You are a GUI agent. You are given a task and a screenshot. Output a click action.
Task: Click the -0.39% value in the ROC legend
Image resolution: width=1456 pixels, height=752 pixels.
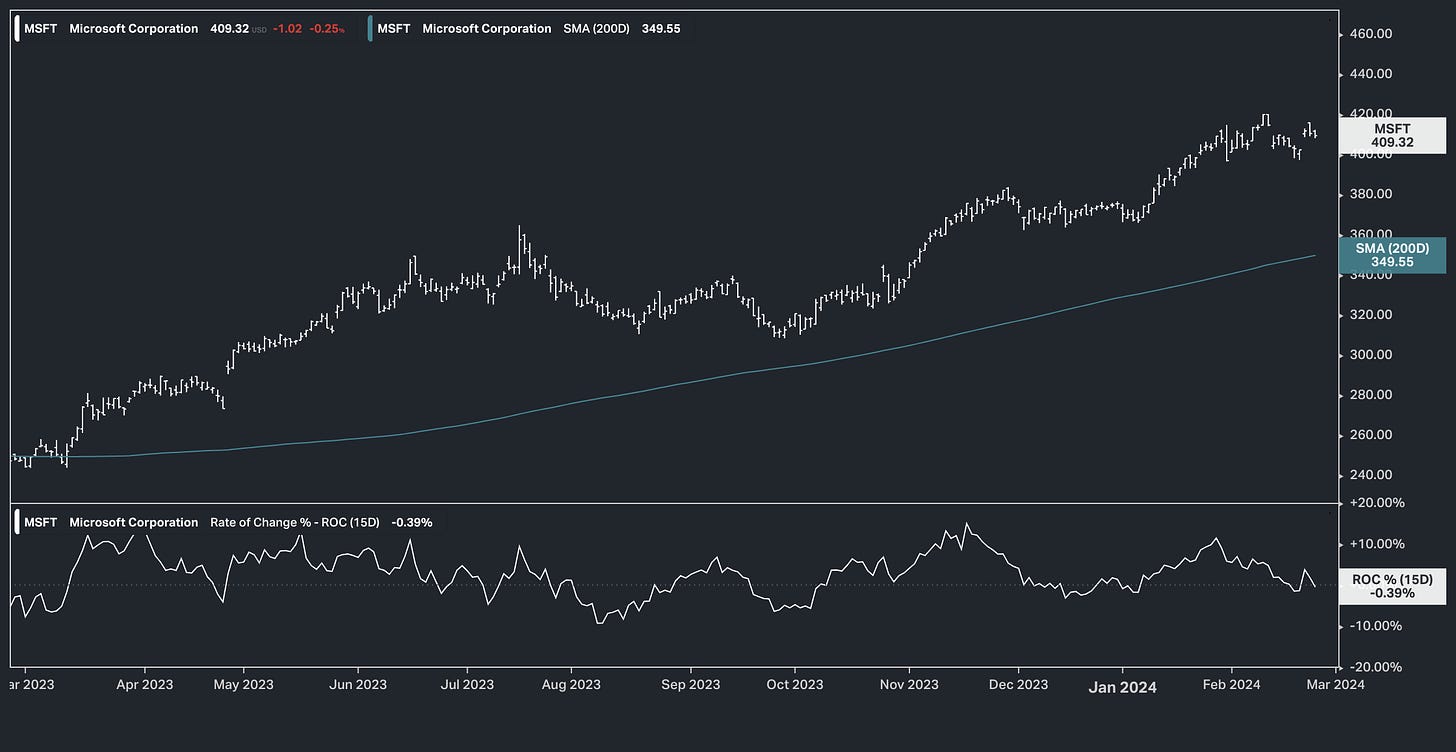[412, 522]
